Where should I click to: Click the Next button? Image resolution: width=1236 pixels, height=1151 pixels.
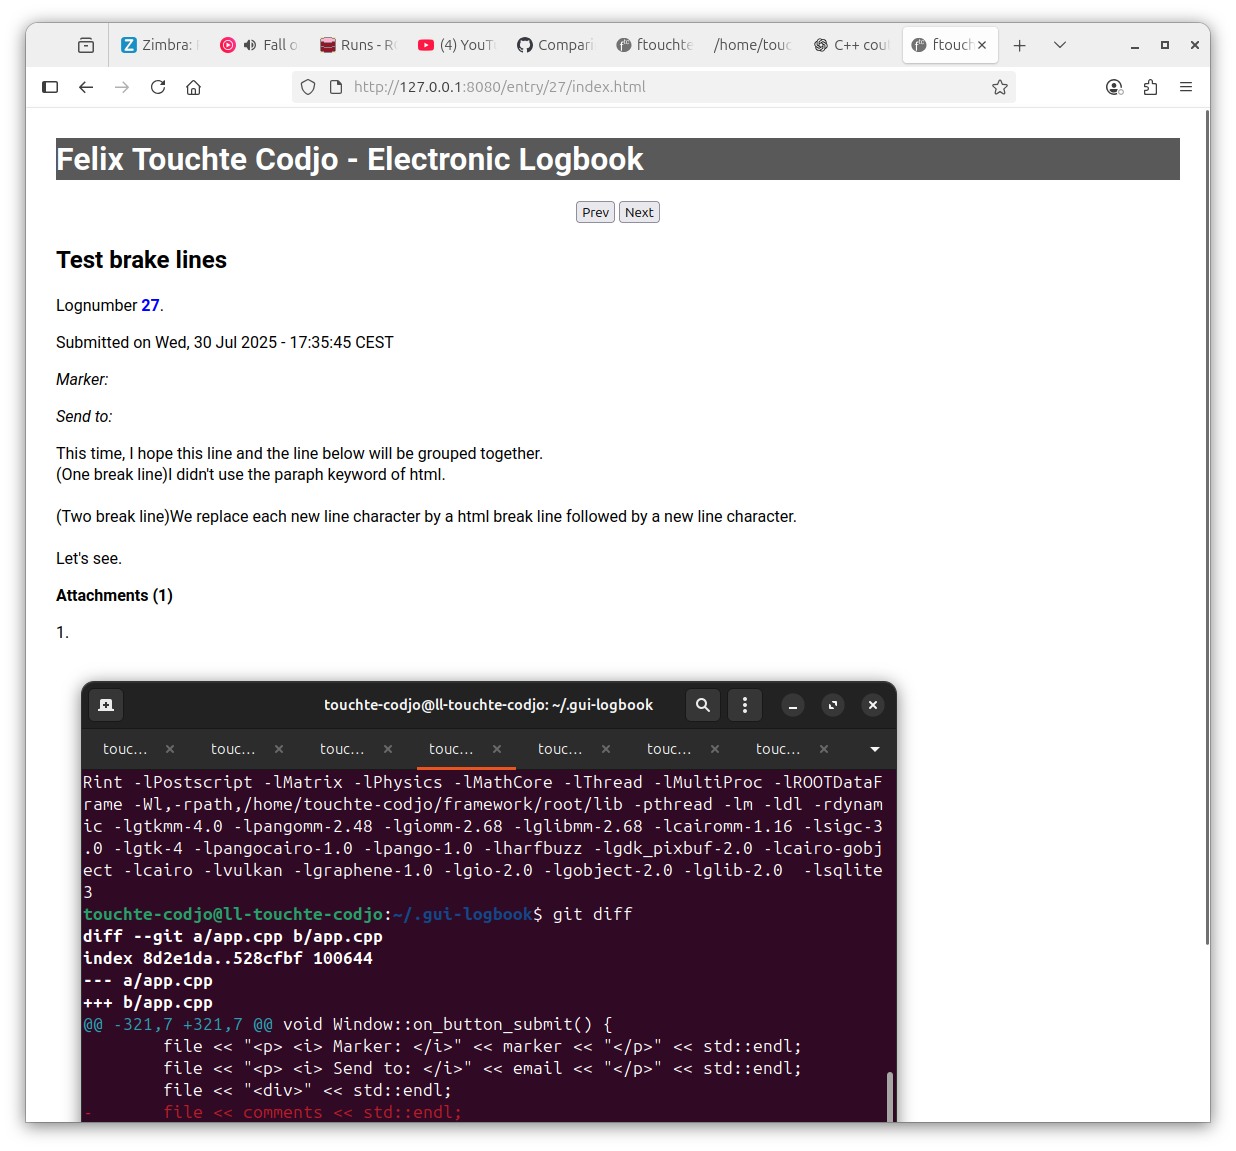point(639,212)
